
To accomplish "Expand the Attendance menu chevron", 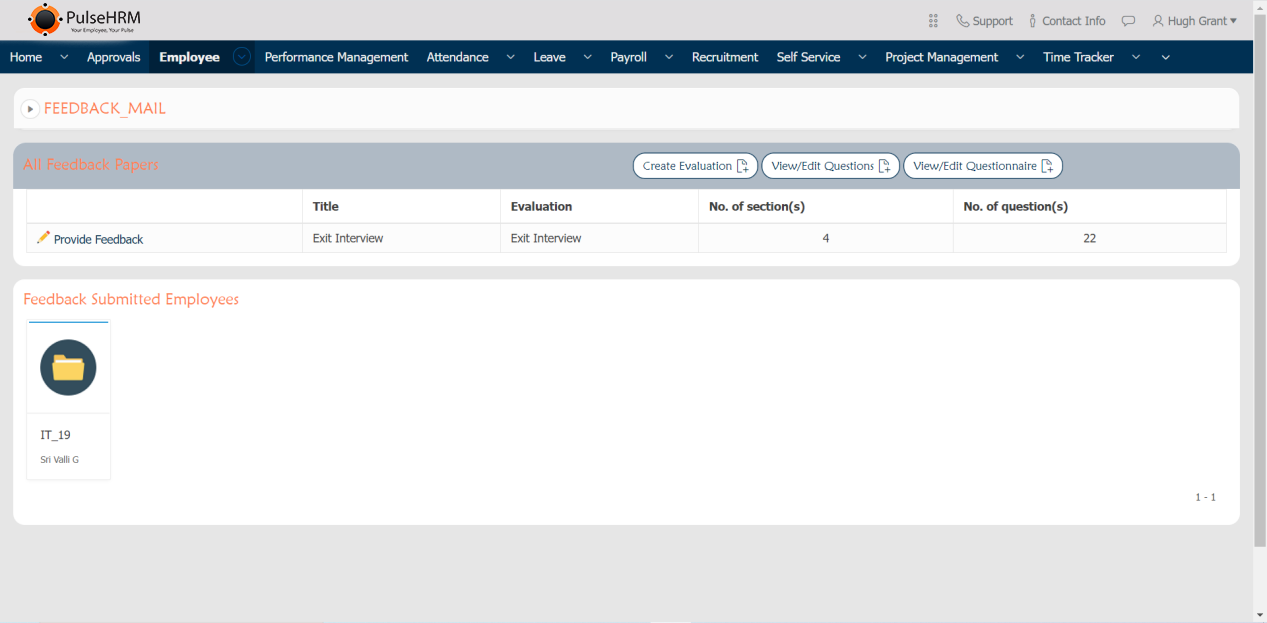I will click(510, 57).
